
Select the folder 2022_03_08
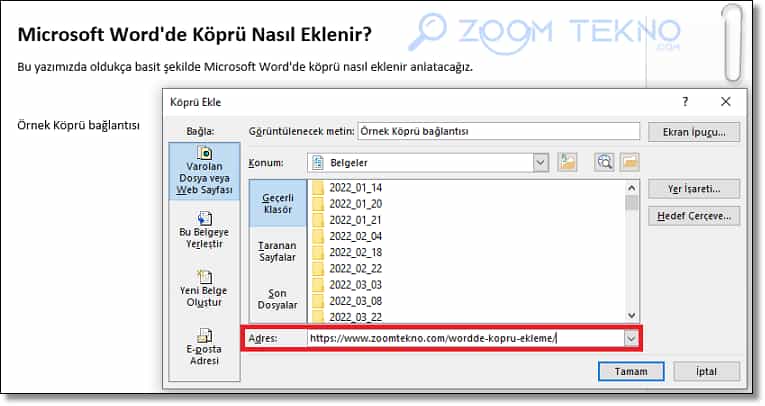(347, 301)
